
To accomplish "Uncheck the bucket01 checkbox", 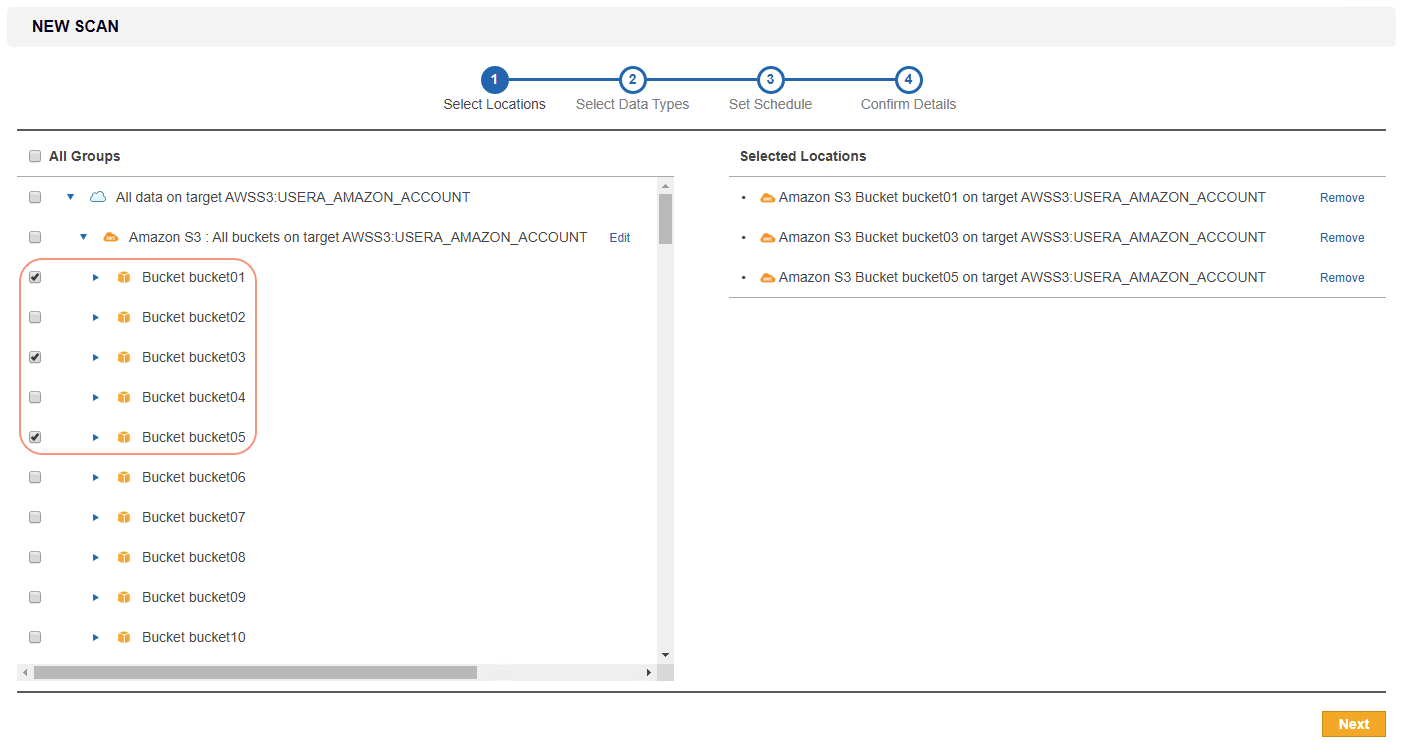I will pyautogui.click(x=35, y=277).
